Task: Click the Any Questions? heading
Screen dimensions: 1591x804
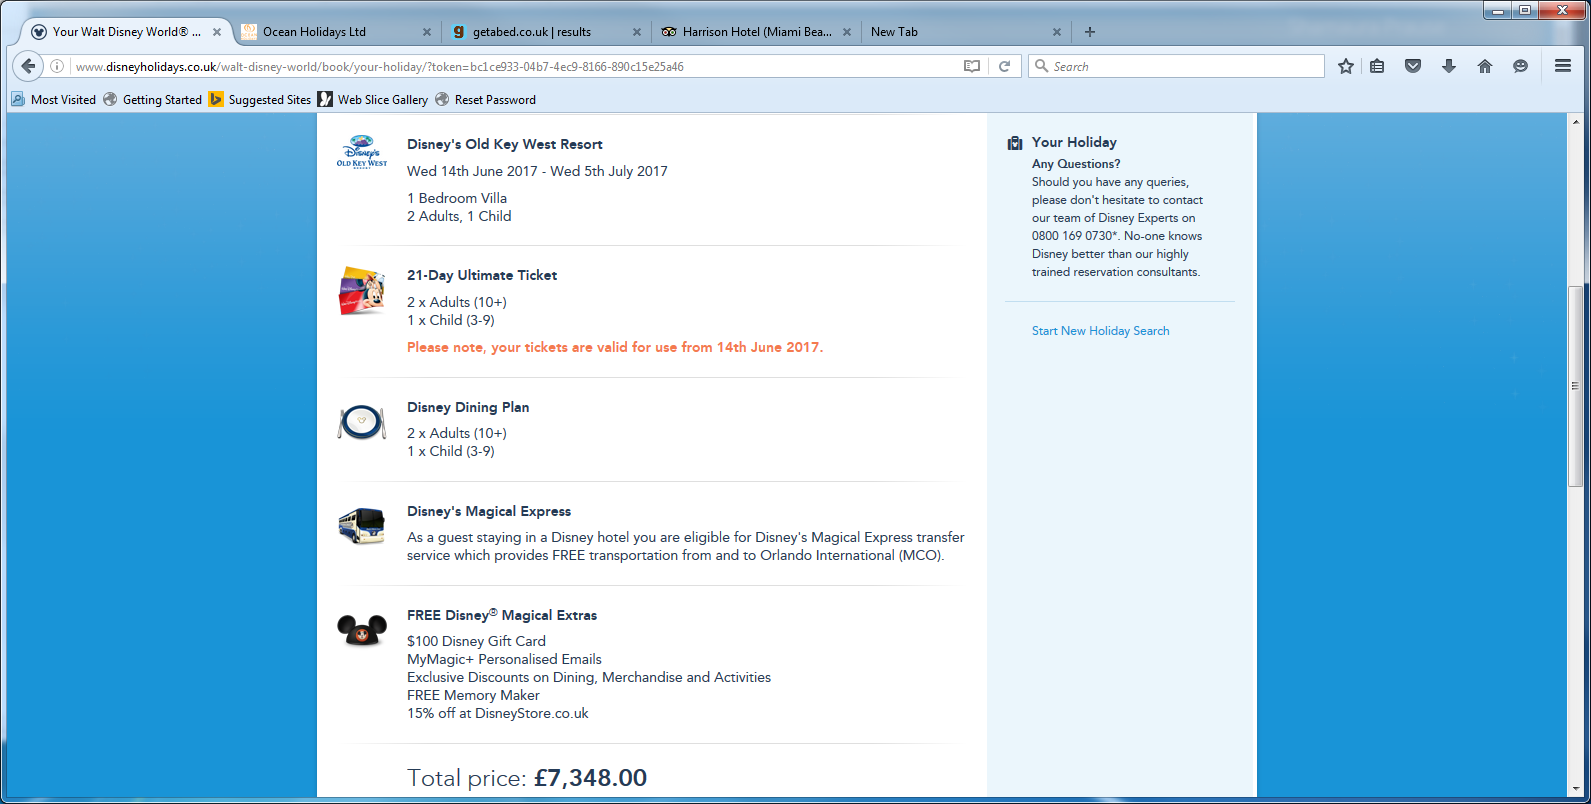Action: pos(1076,164)
